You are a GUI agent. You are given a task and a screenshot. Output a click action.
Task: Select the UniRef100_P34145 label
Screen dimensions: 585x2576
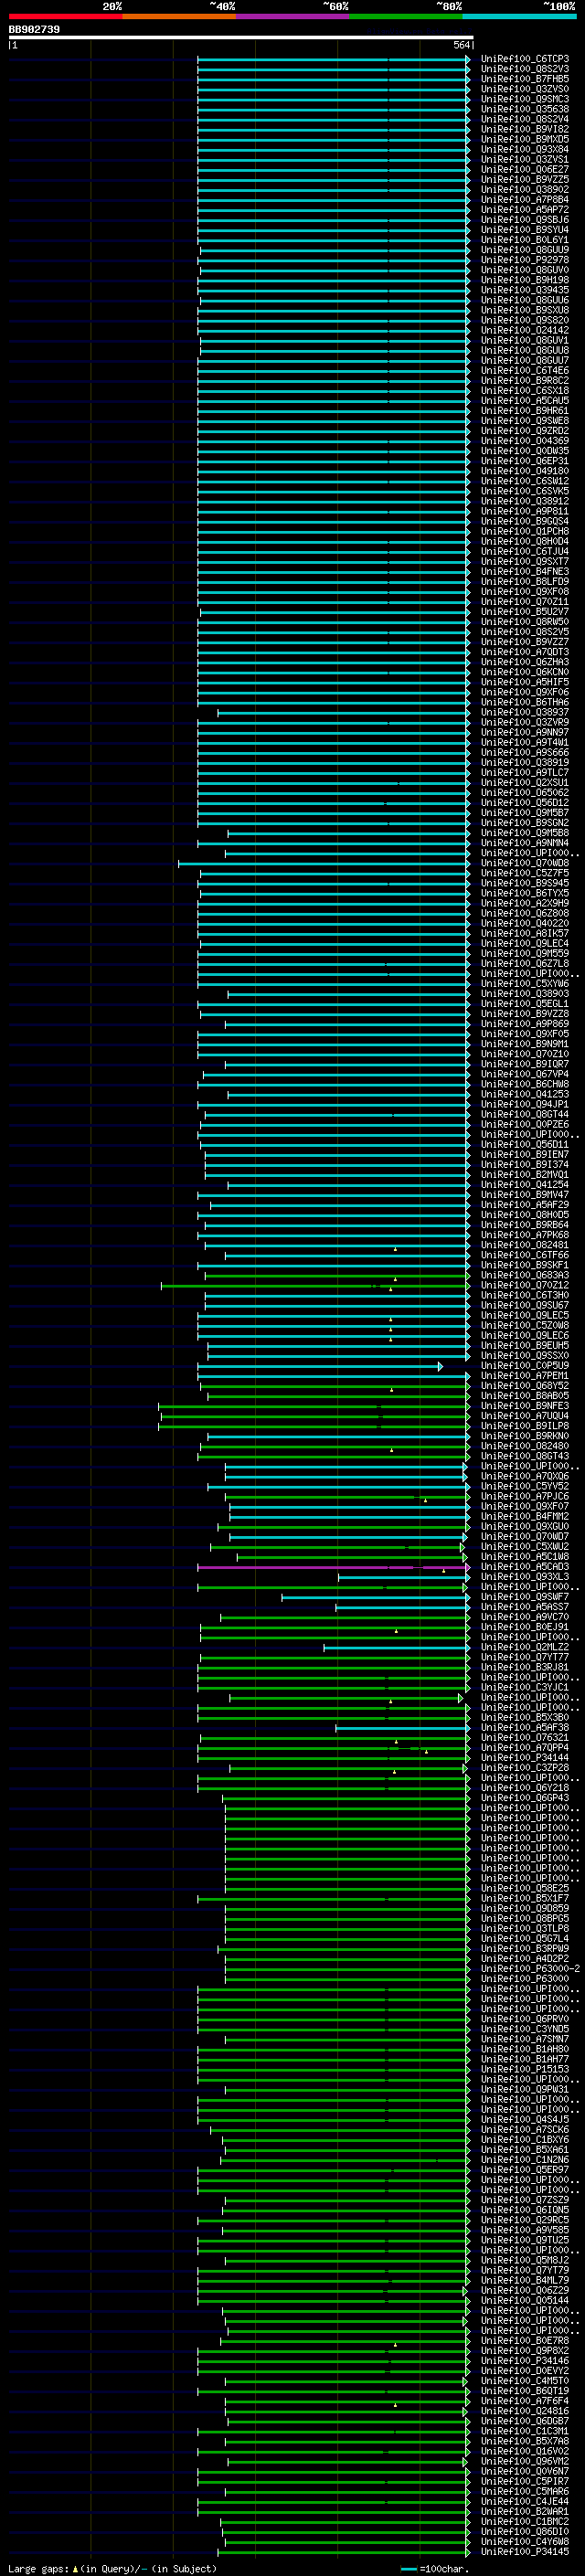click(524, 2551)
